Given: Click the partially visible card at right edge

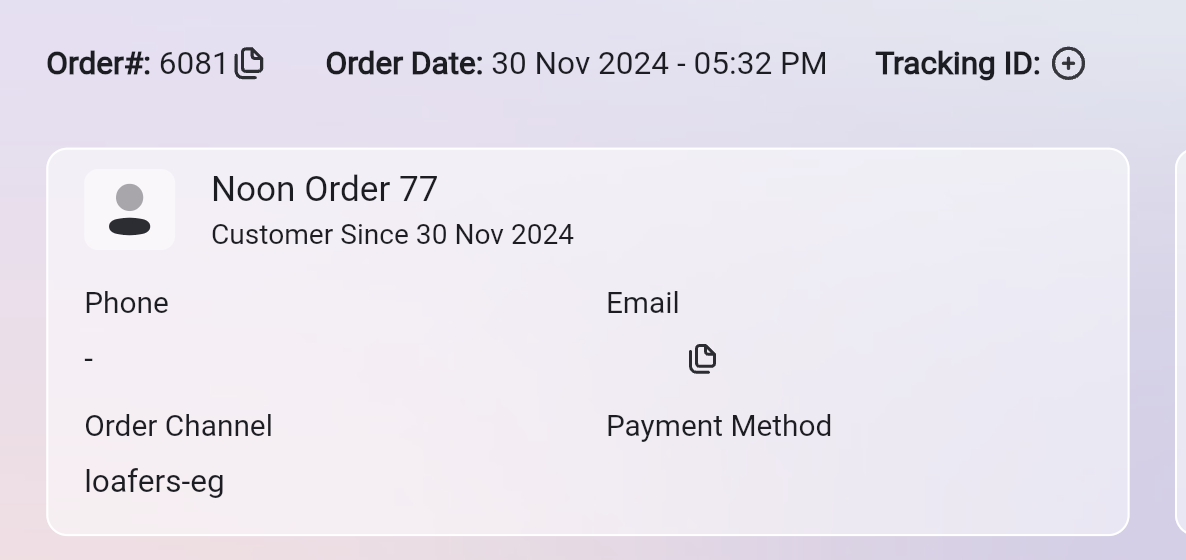Looking at the screenshot, I should (1180, 340).
